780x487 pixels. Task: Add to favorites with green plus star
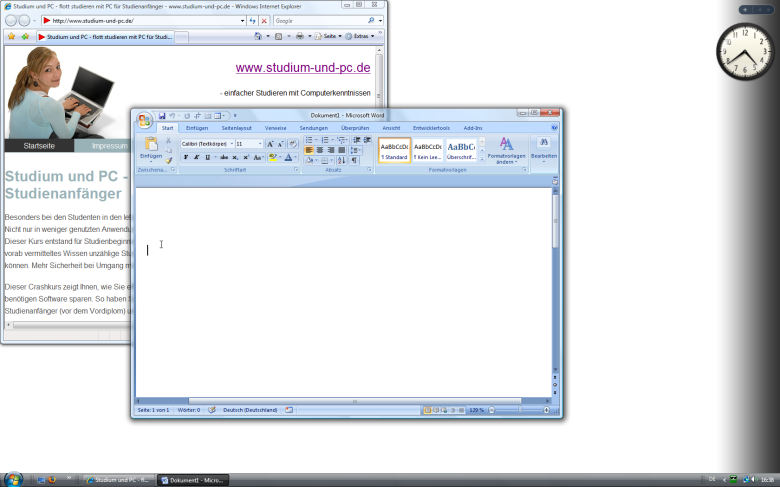25,36
